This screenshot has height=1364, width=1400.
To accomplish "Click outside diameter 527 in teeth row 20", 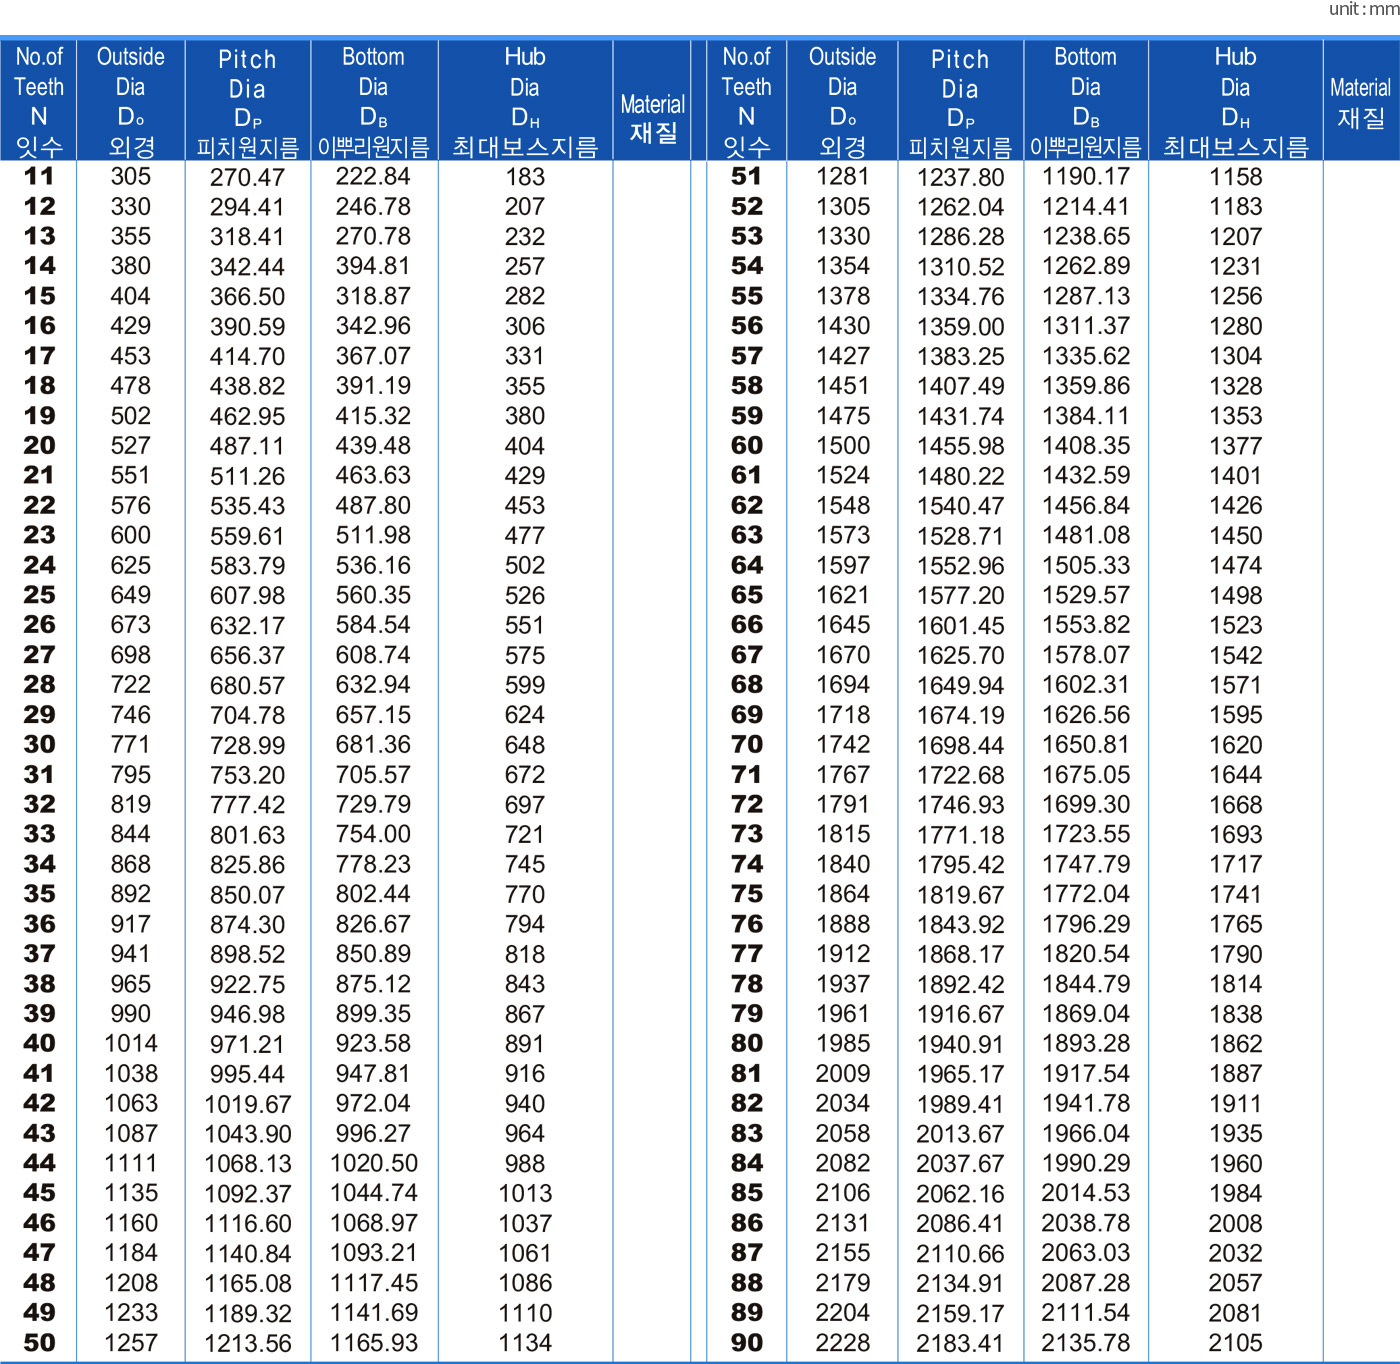I will (x=131, y=445).
